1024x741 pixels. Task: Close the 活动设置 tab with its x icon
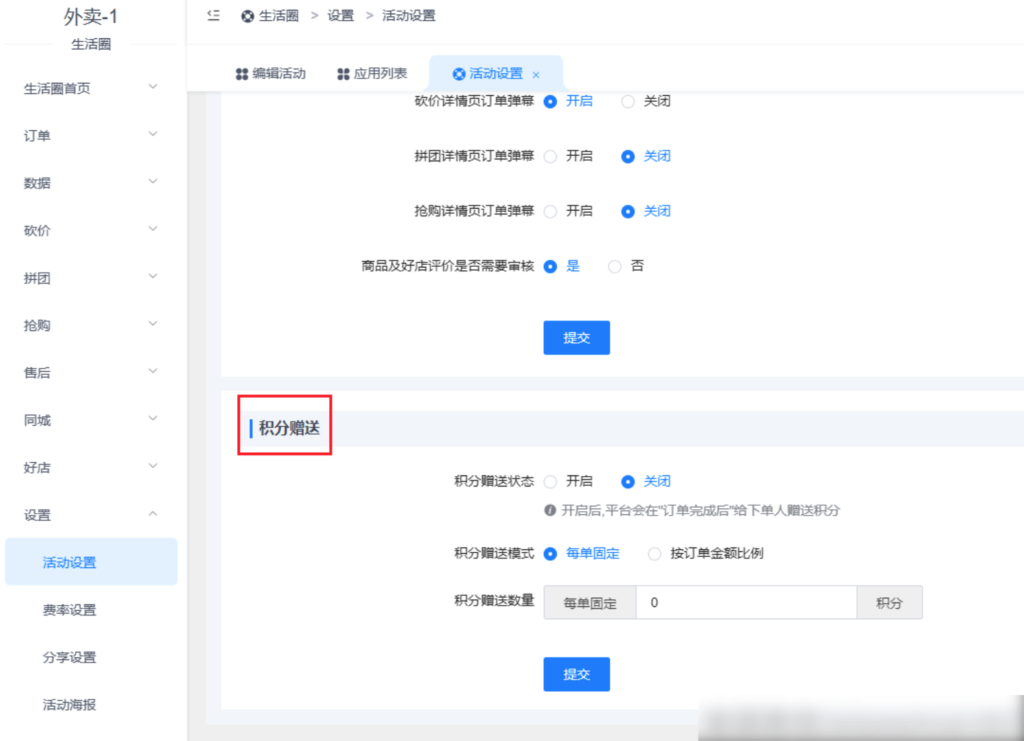536,73
